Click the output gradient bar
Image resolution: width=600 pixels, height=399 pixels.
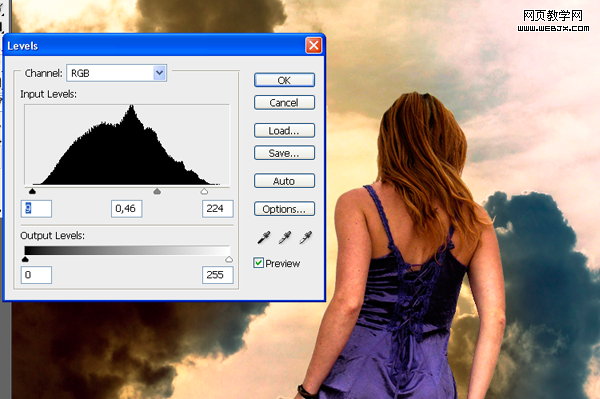click(x=127, y=251)
